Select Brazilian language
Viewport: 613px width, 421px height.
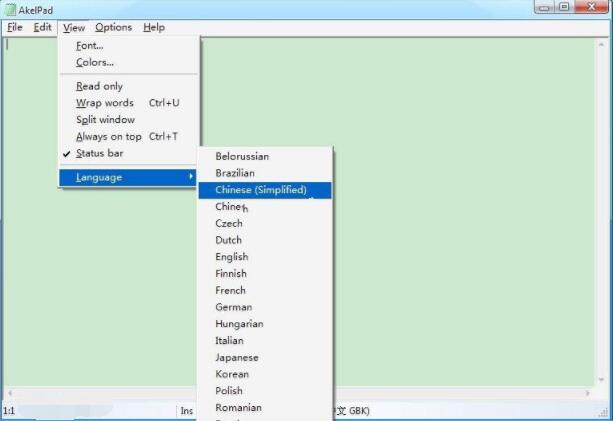point(265,173)
